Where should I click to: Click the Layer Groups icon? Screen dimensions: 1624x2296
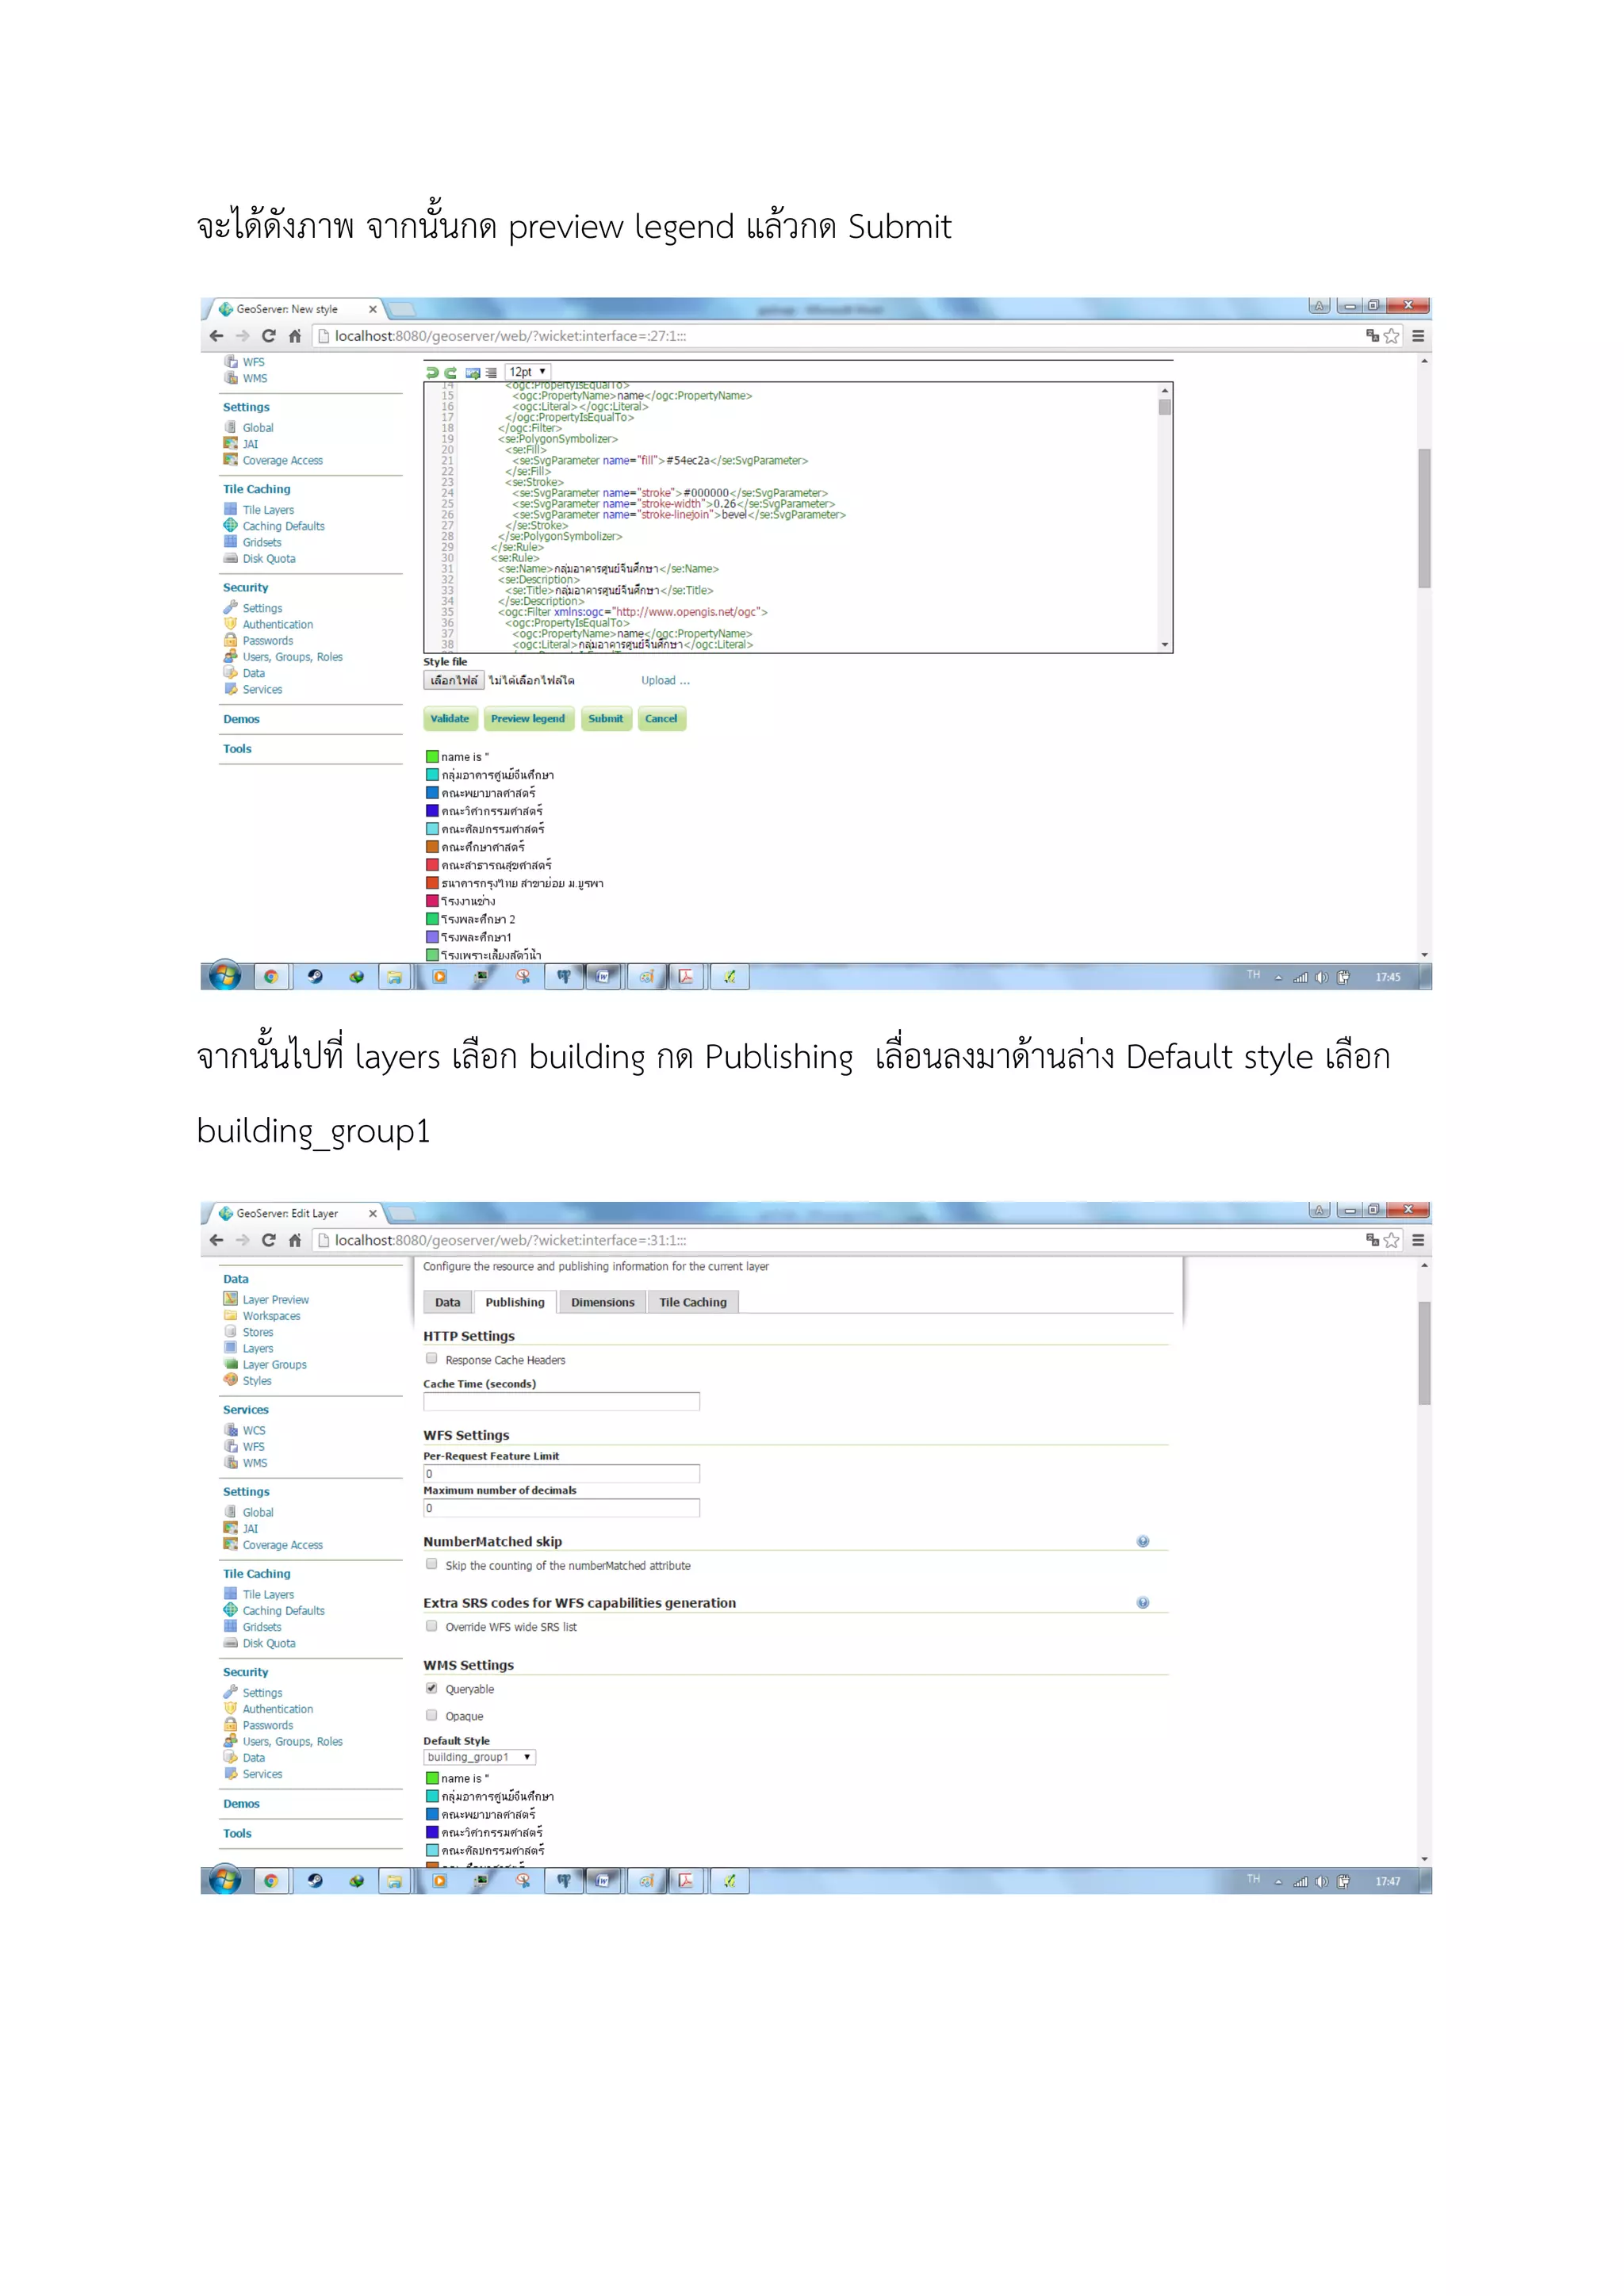click(x=230, y=1364)
